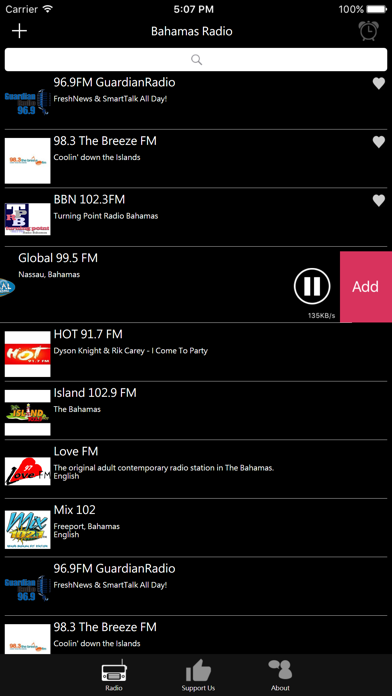The height and width of the screenshot is (696, 392).
Task: Open the Support Us tab
Action: point(198,675)
